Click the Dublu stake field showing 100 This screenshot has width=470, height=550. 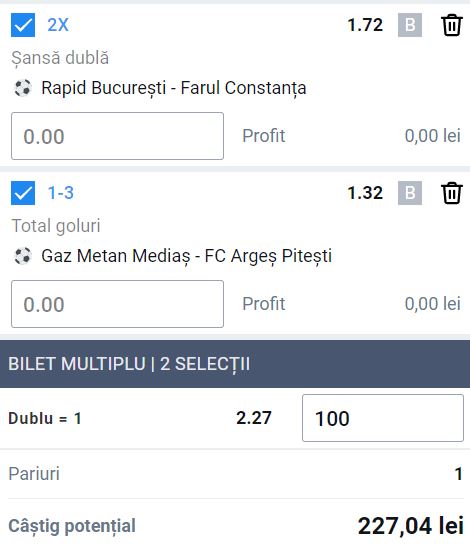click(383, 418)
